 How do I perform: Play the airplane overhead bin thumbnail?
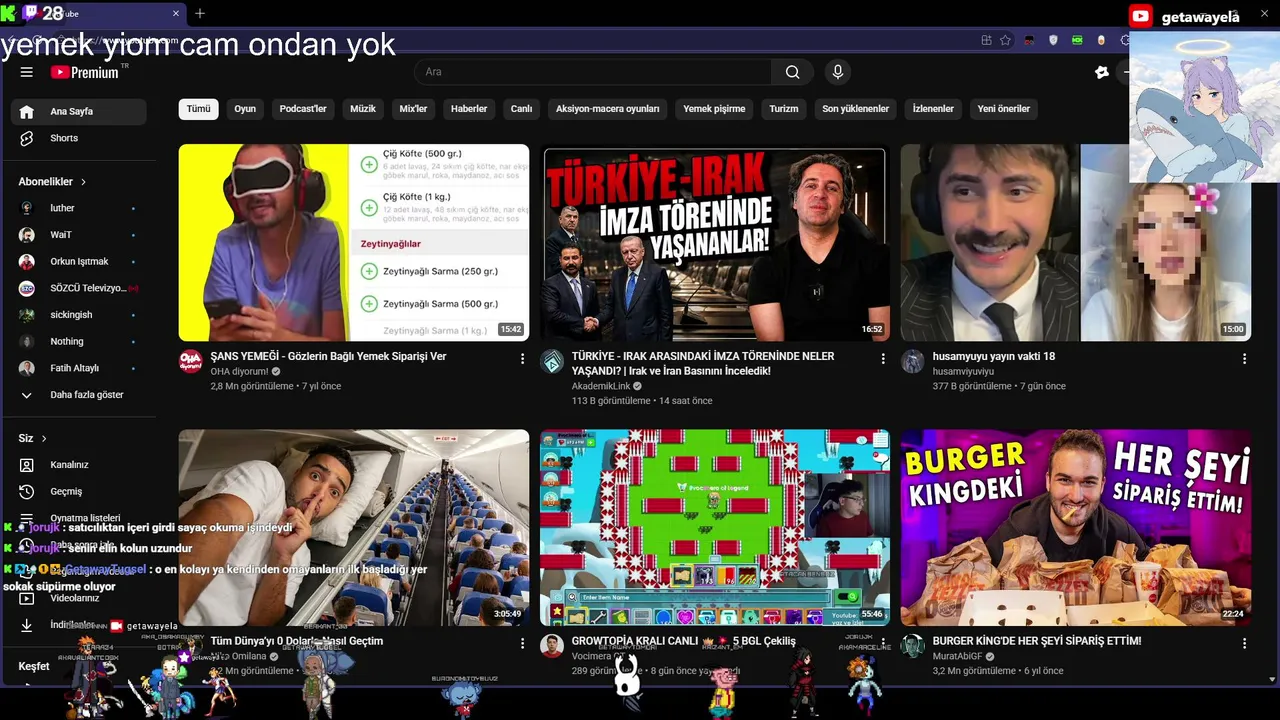coord(354,528)
